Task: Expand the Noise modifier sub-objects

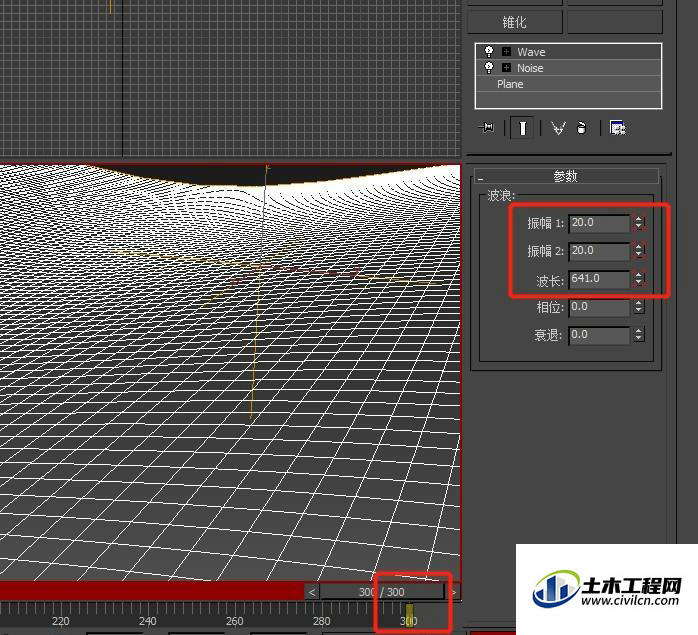Action: (x=506, y=68)
